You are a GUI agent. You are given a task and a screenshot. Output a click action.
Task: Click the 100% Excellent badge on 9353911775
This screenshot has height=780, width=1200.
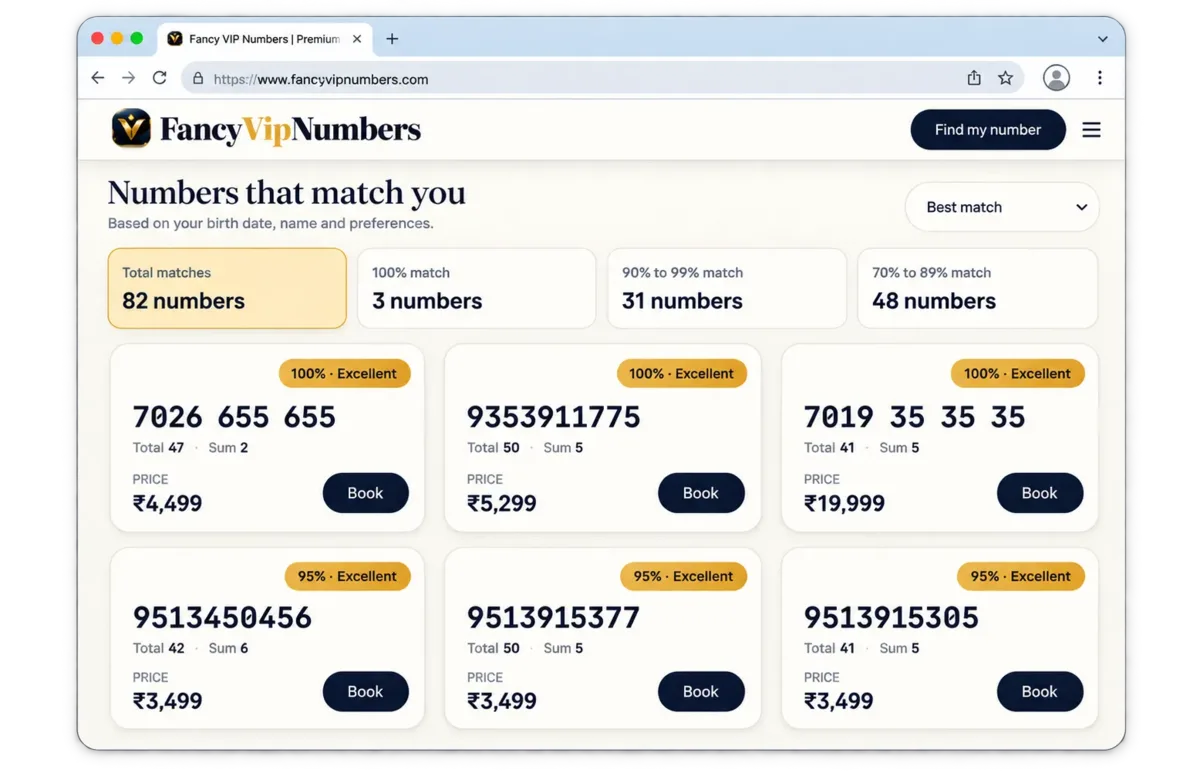pos(682,374)
